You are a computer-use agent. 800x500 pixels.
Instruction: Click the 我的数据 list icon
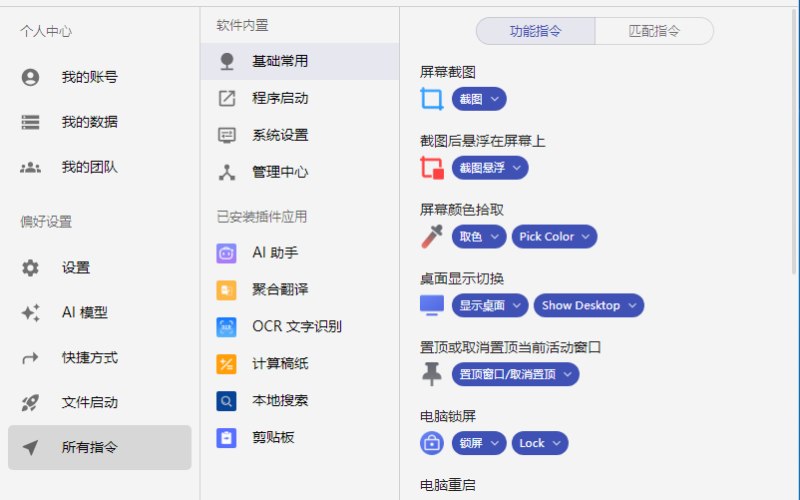coord(30,122)
